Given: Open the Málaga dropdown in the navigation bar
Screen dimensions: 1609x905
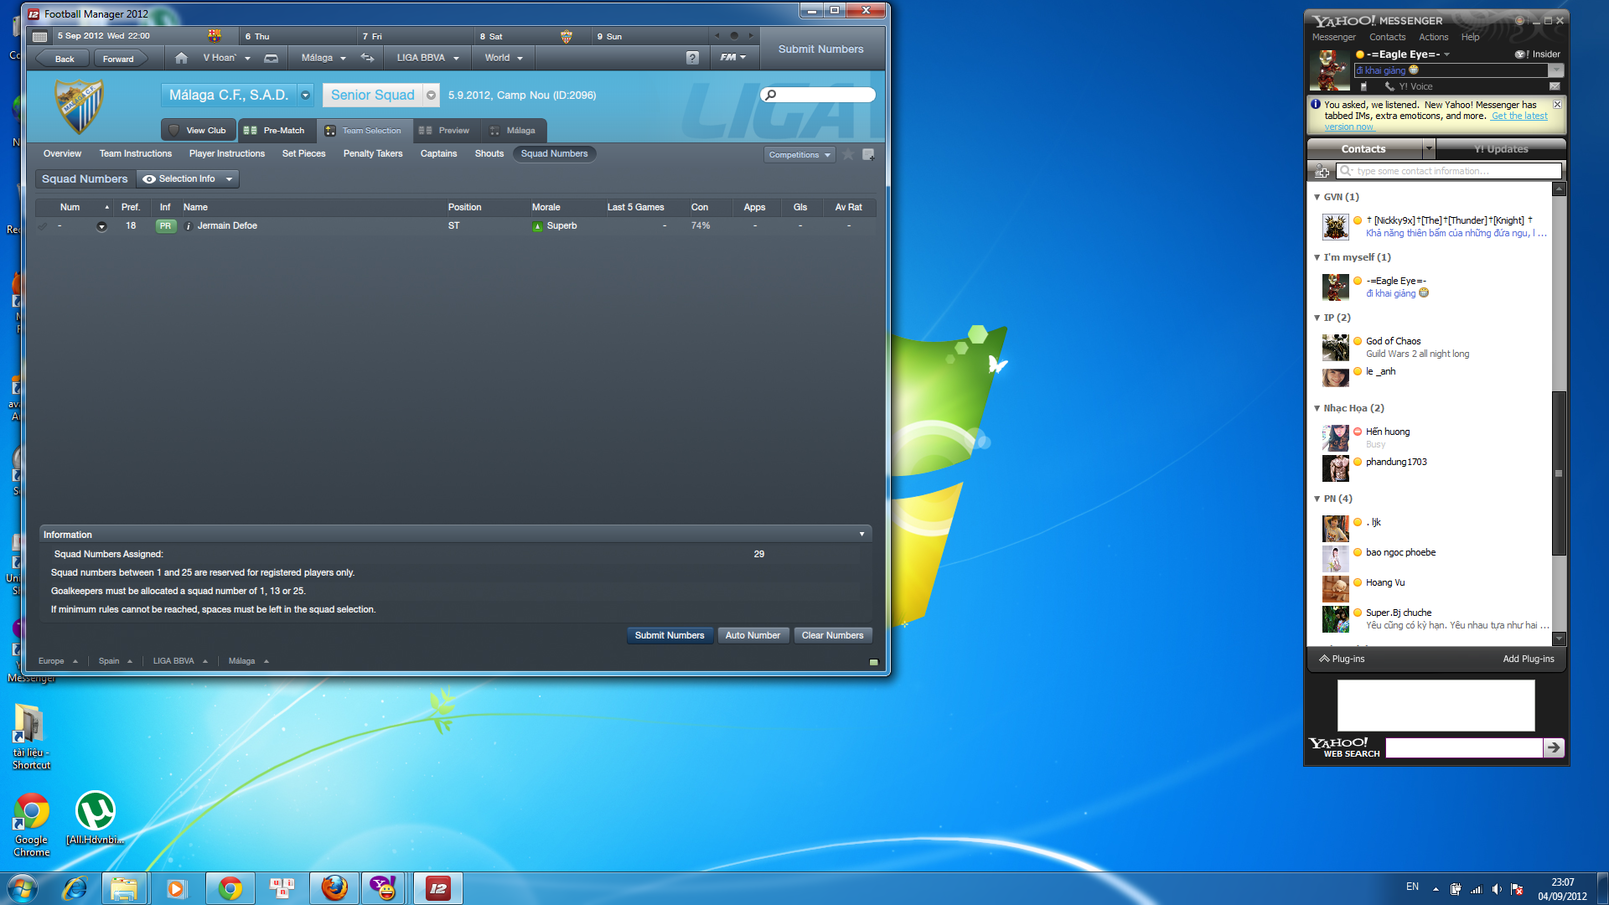Looking at the screenshot, I should pos(323,58).
